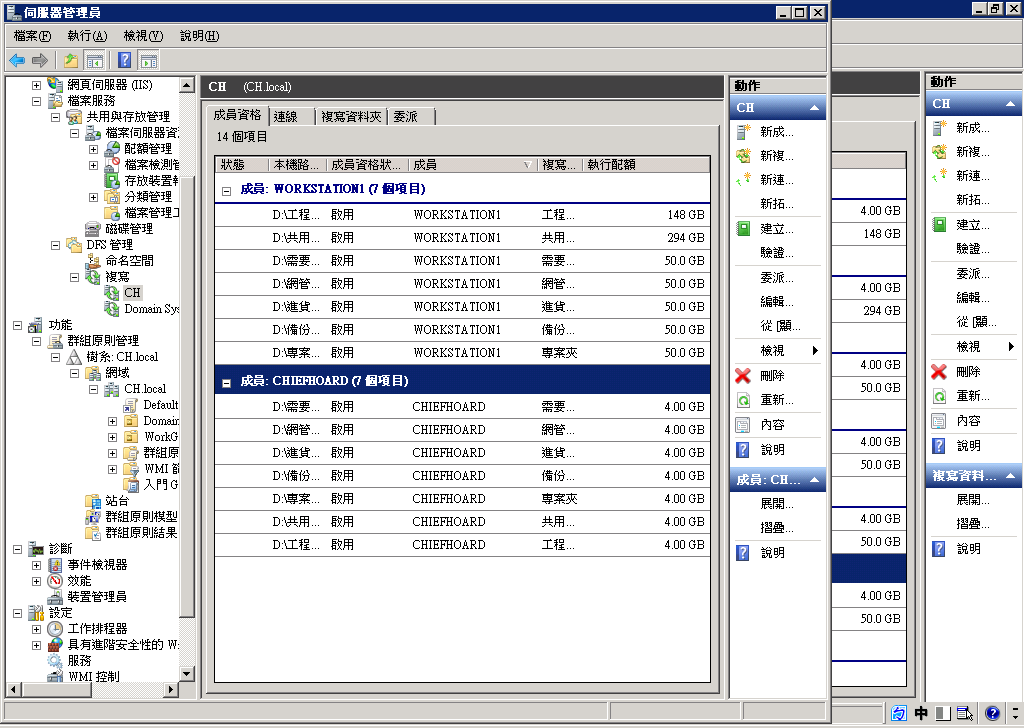The width and height of the screenshot is (1024, 728).
Task: Open the 說明(H) menu
Action: click(199, 36)
